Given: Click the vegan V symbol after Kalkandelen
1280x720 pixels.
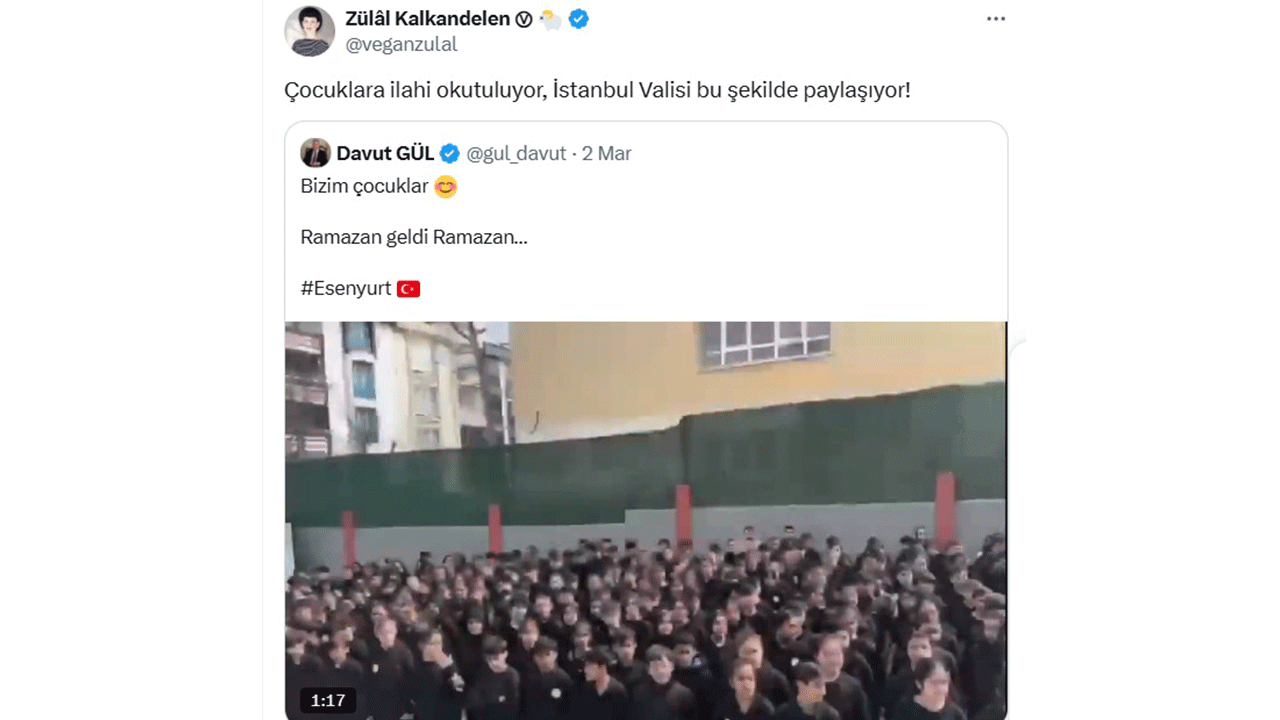Looking at the screenshot, I should point(524,19).
